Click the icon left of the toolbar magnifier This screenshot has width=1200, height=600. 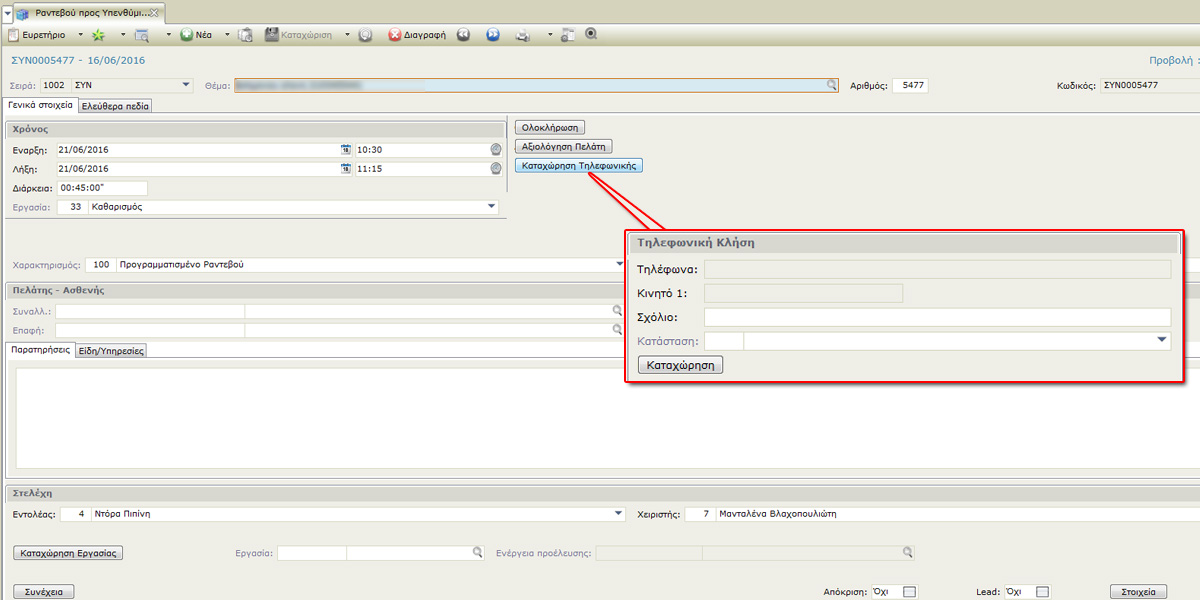[568, 35]
